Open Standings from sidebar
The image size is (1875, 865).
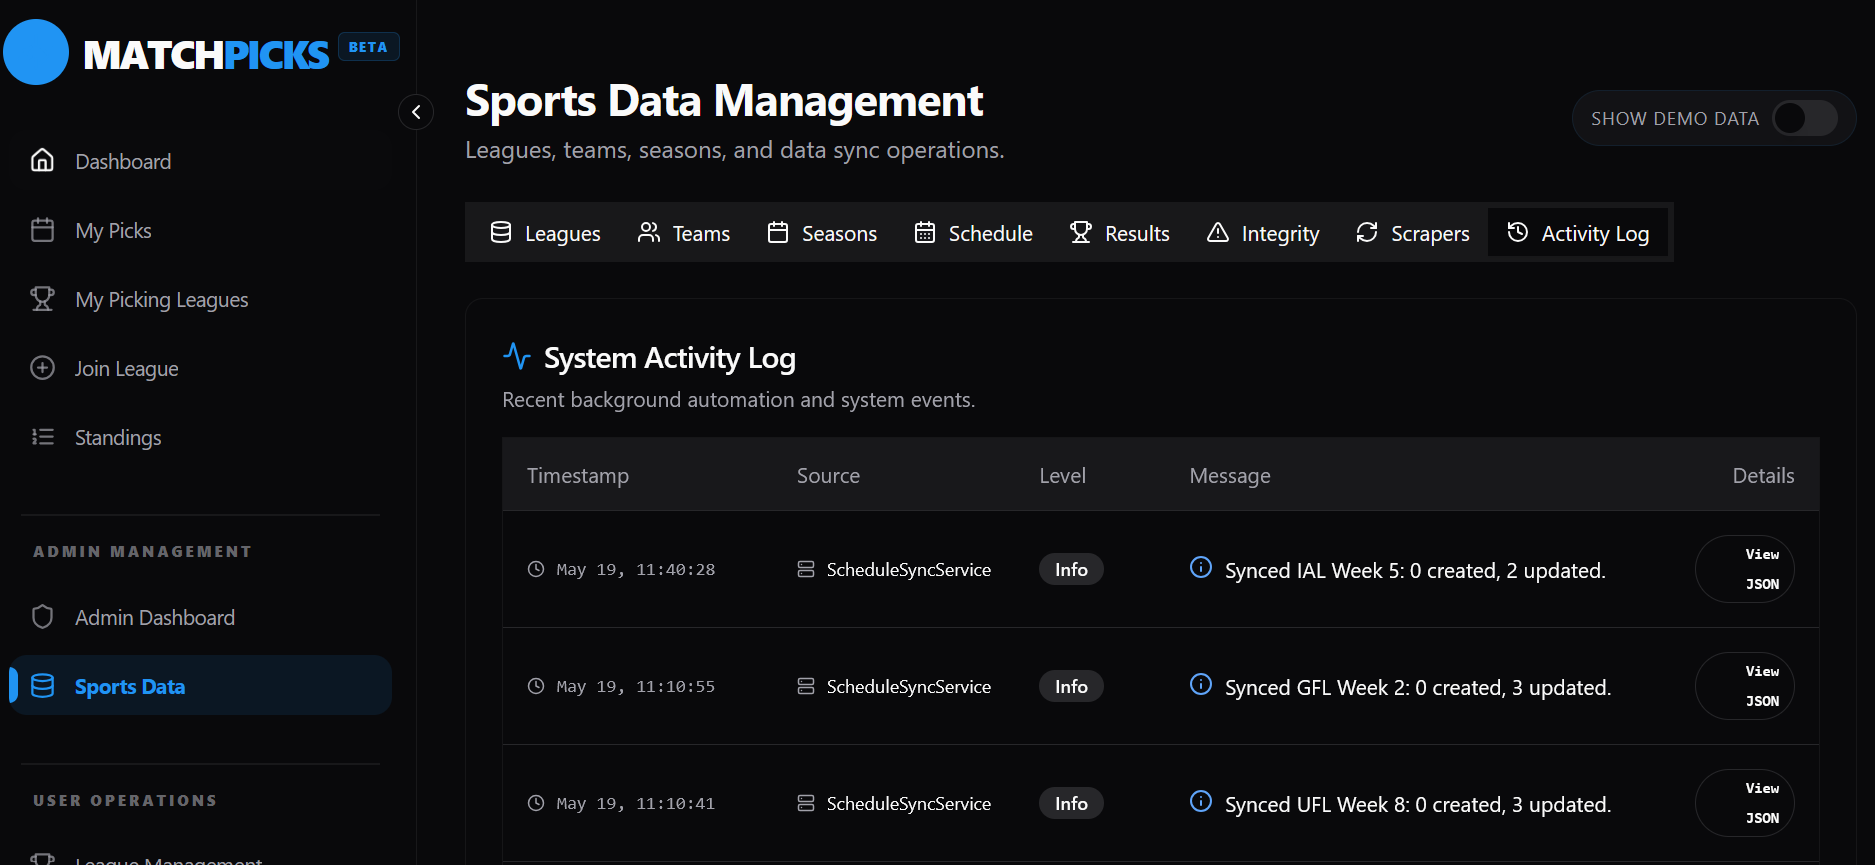[x=200, y=437]
